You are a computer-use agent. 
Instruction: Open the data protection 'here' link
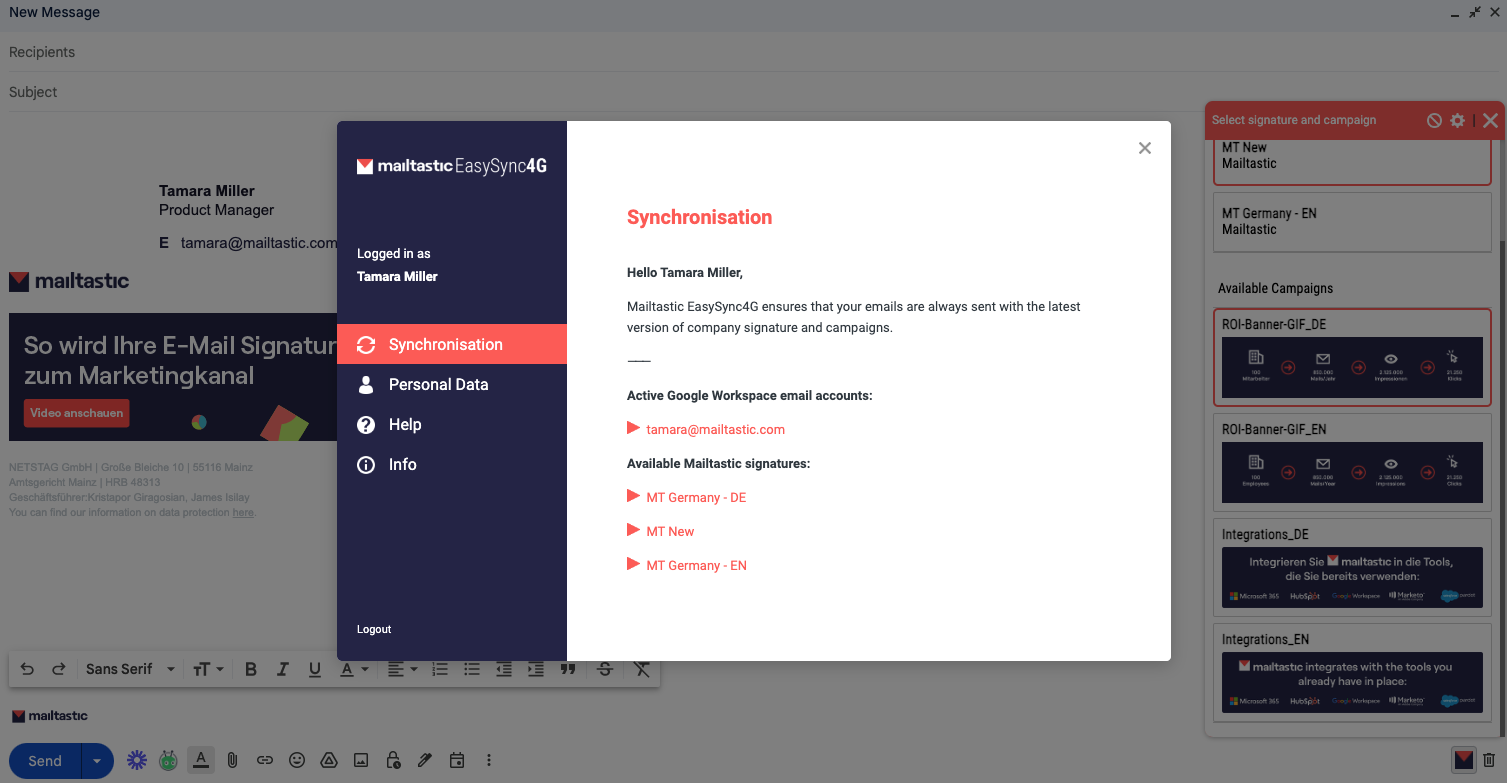(x=243, y=513)
